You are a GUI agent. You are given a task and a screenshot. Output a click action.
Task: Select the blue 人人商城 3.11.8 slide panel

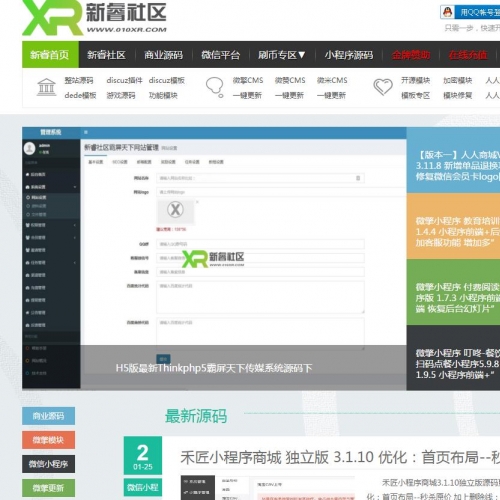453,160
